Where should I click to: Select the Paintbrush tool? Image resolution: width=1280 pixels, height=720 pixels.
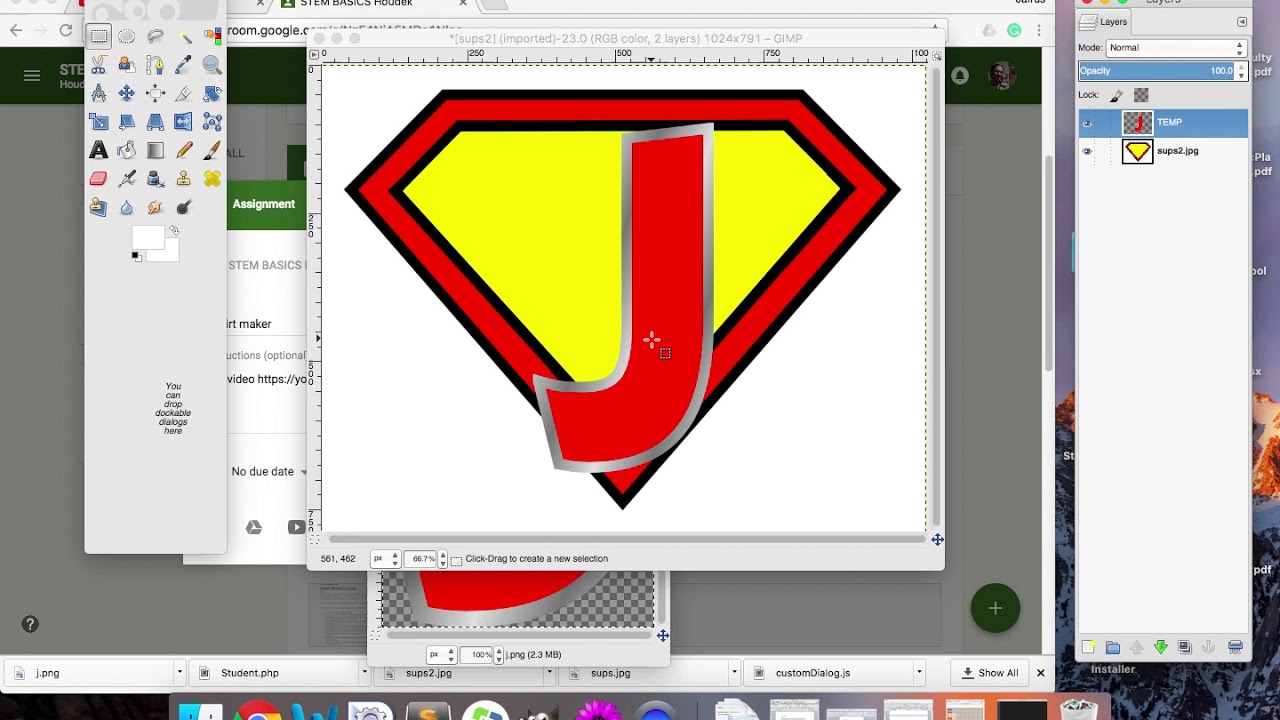pyautogui.click(x=212, y=150)
